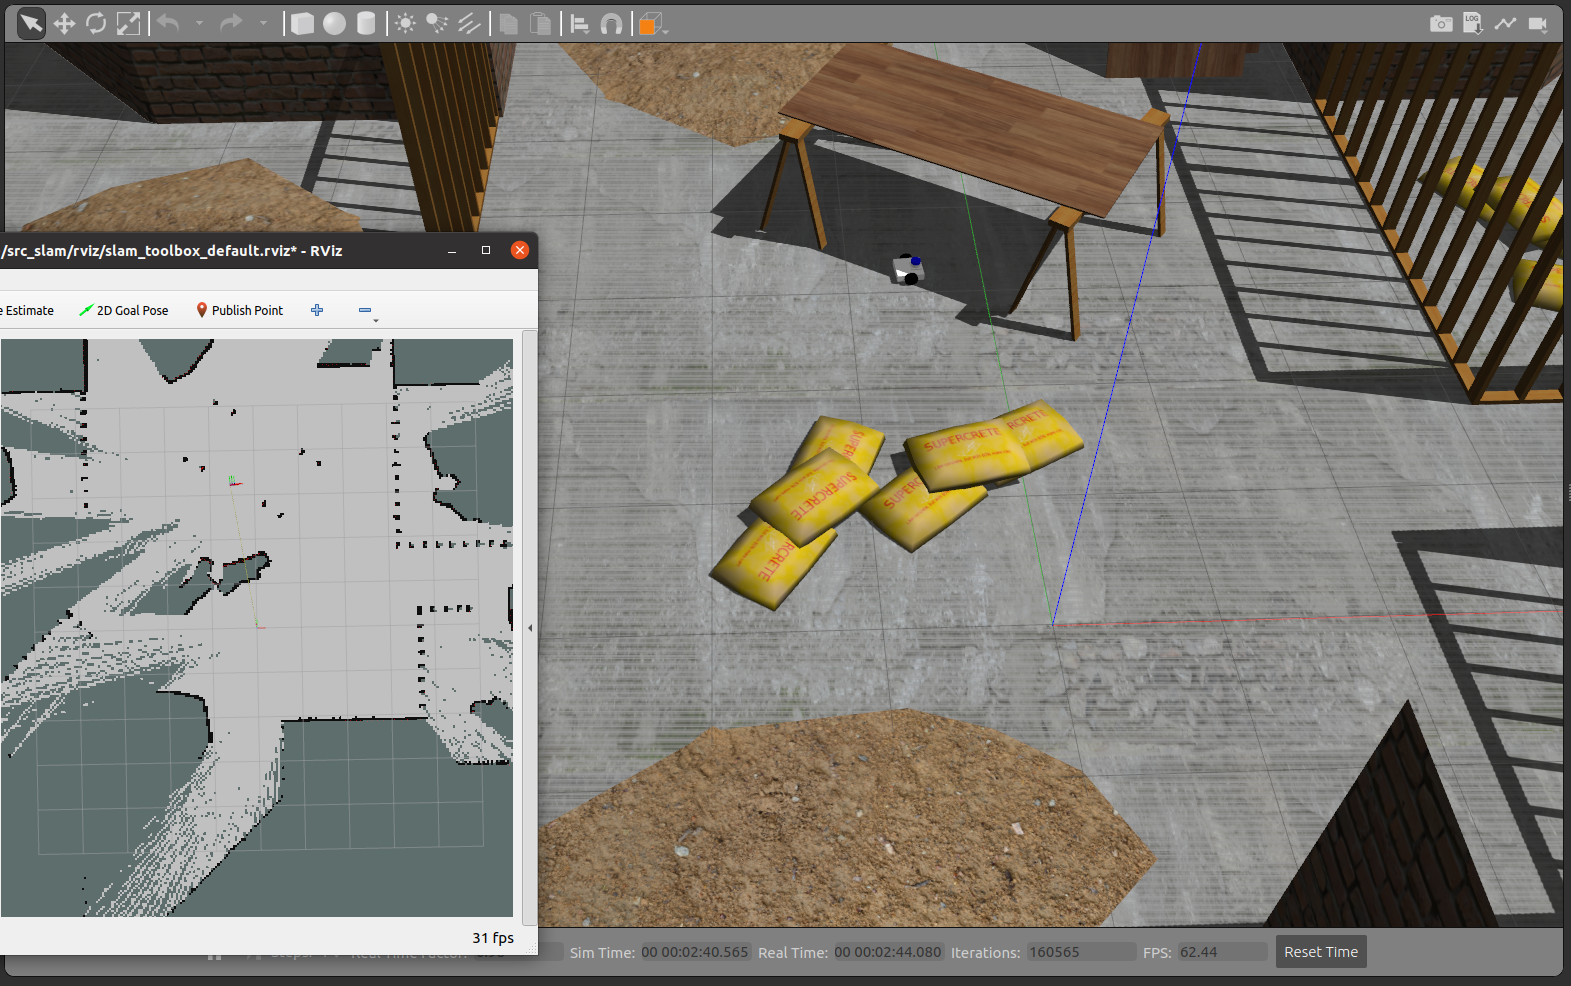
Task: Click the Redo arrow in Gazebo toolbar
Action: coord(231,22)
